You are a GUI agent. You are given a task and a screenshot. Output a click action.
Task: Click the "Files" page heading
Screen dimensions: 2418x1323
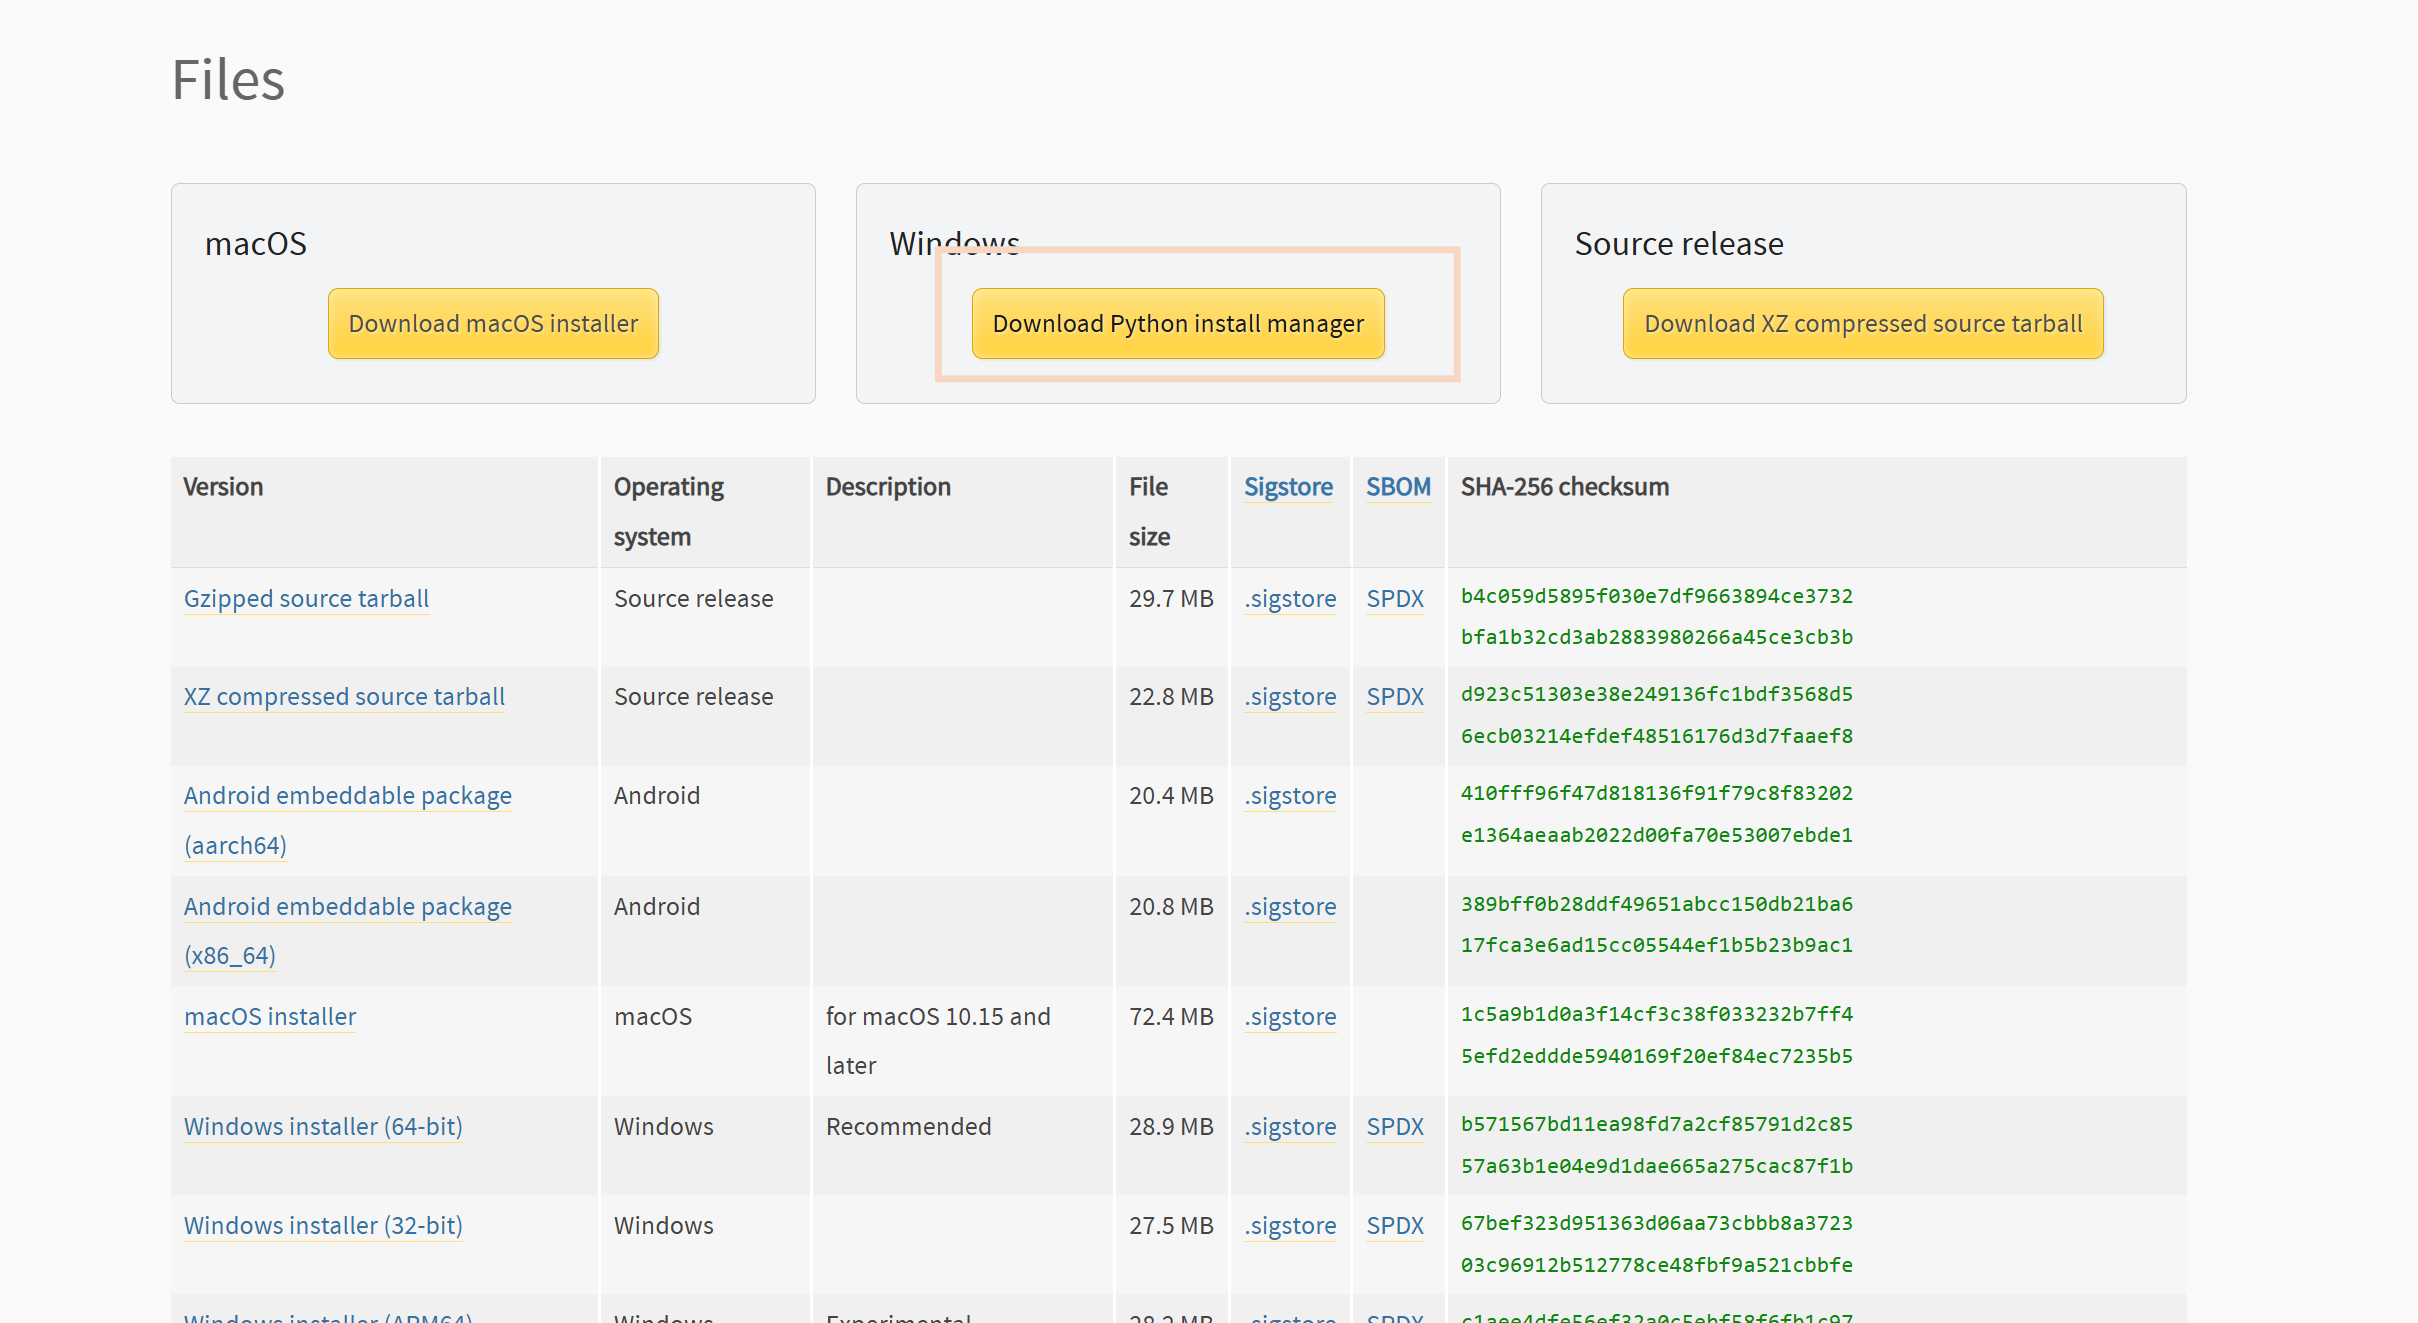pyautogui.click(x=228, y=80)
